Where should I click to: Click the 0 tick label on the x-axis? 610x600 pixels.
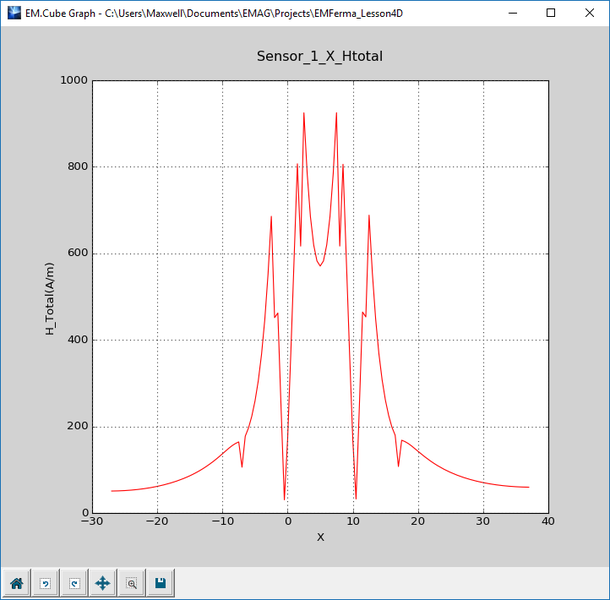287,523
